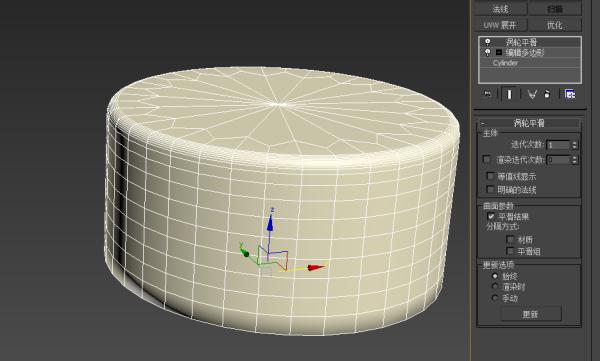Uncheck 平滑结果 checkbox
Image resolution: width=600 pixels, height=361 pixels.
[x=491, y=216]
